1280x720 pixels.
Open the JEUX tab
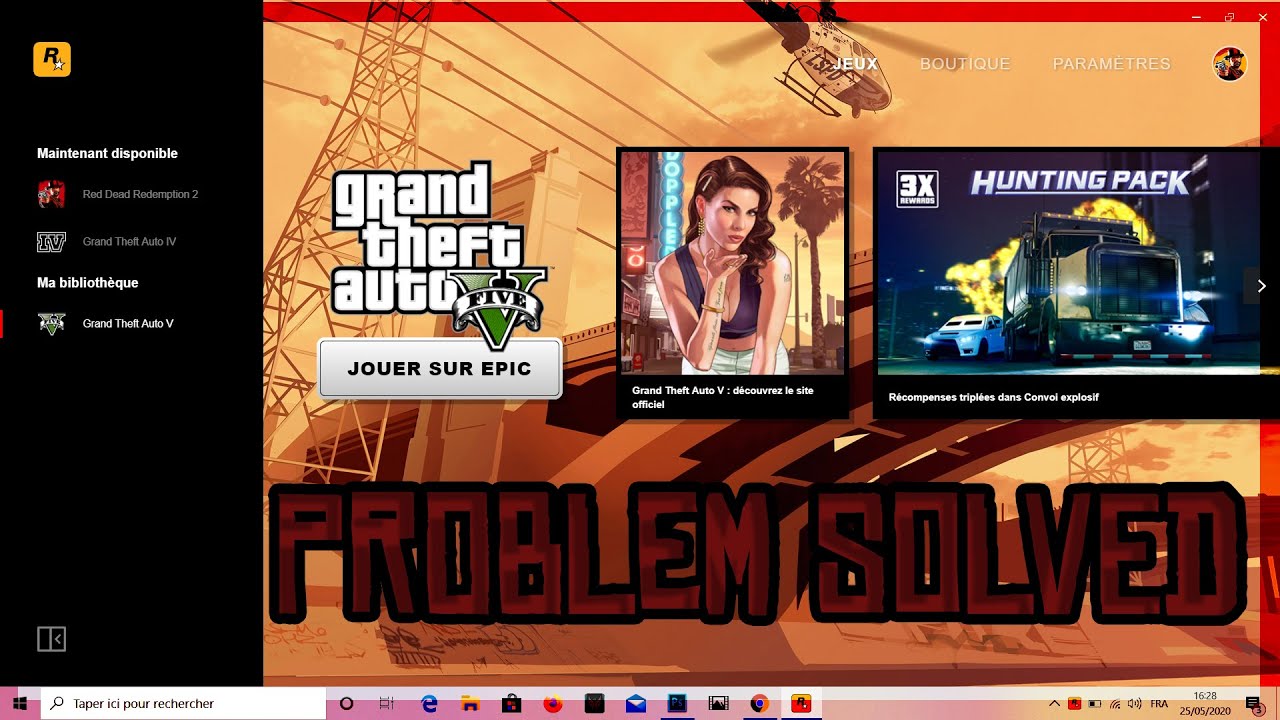tap(855, 64)
